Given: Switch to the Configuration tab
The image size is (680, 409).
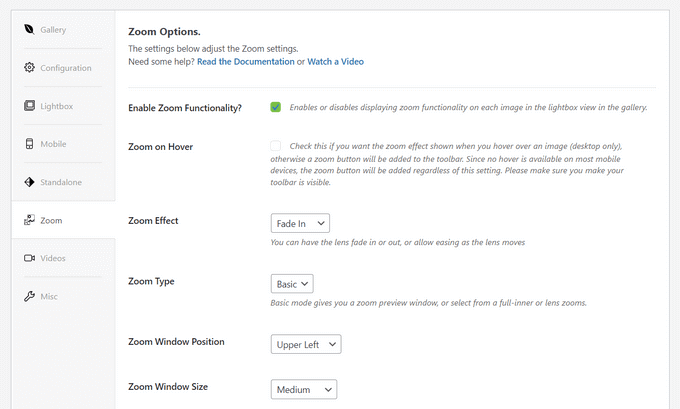Looking at the screenshot, I should tap(63, 68).
